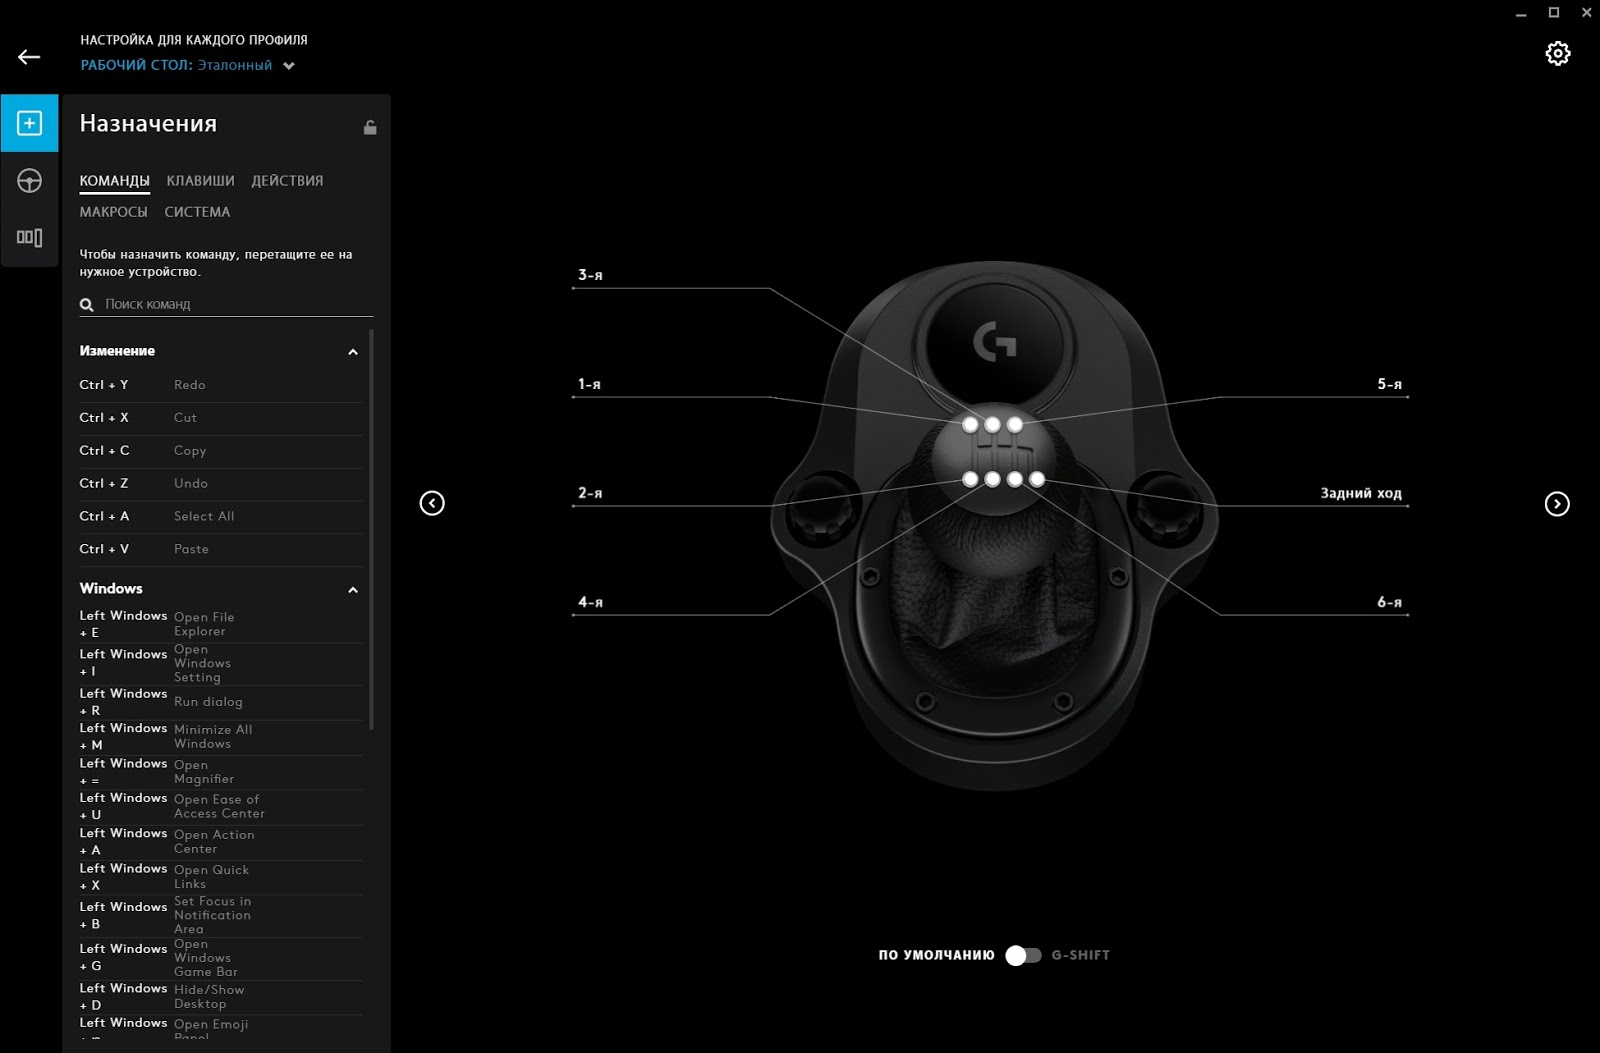Select the Задний ход assignment label
Screen dimensions: 1600x1053
[x=1361, y=493]
